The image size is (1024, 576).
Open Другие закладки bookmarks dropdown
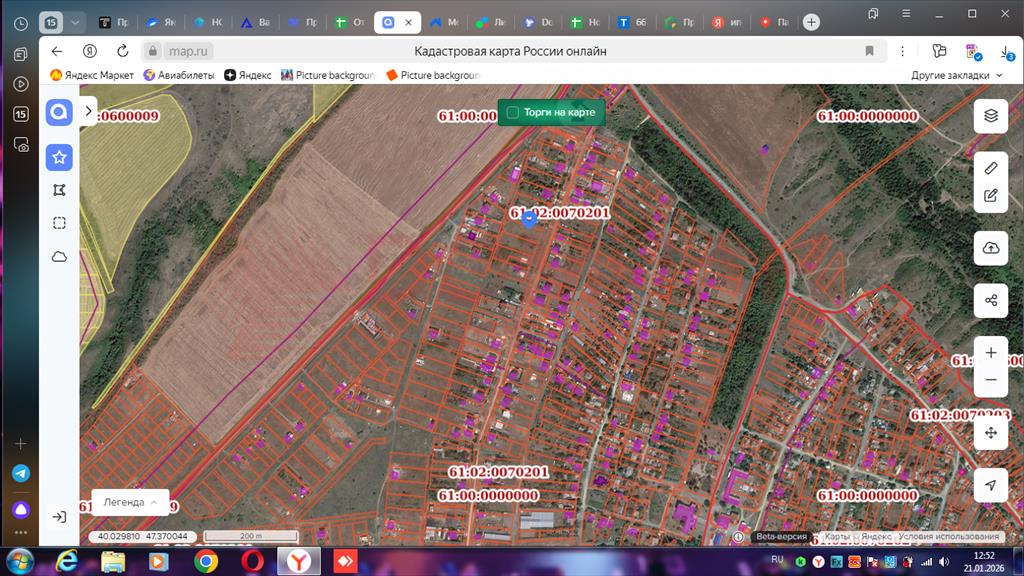tap(956, 75)
